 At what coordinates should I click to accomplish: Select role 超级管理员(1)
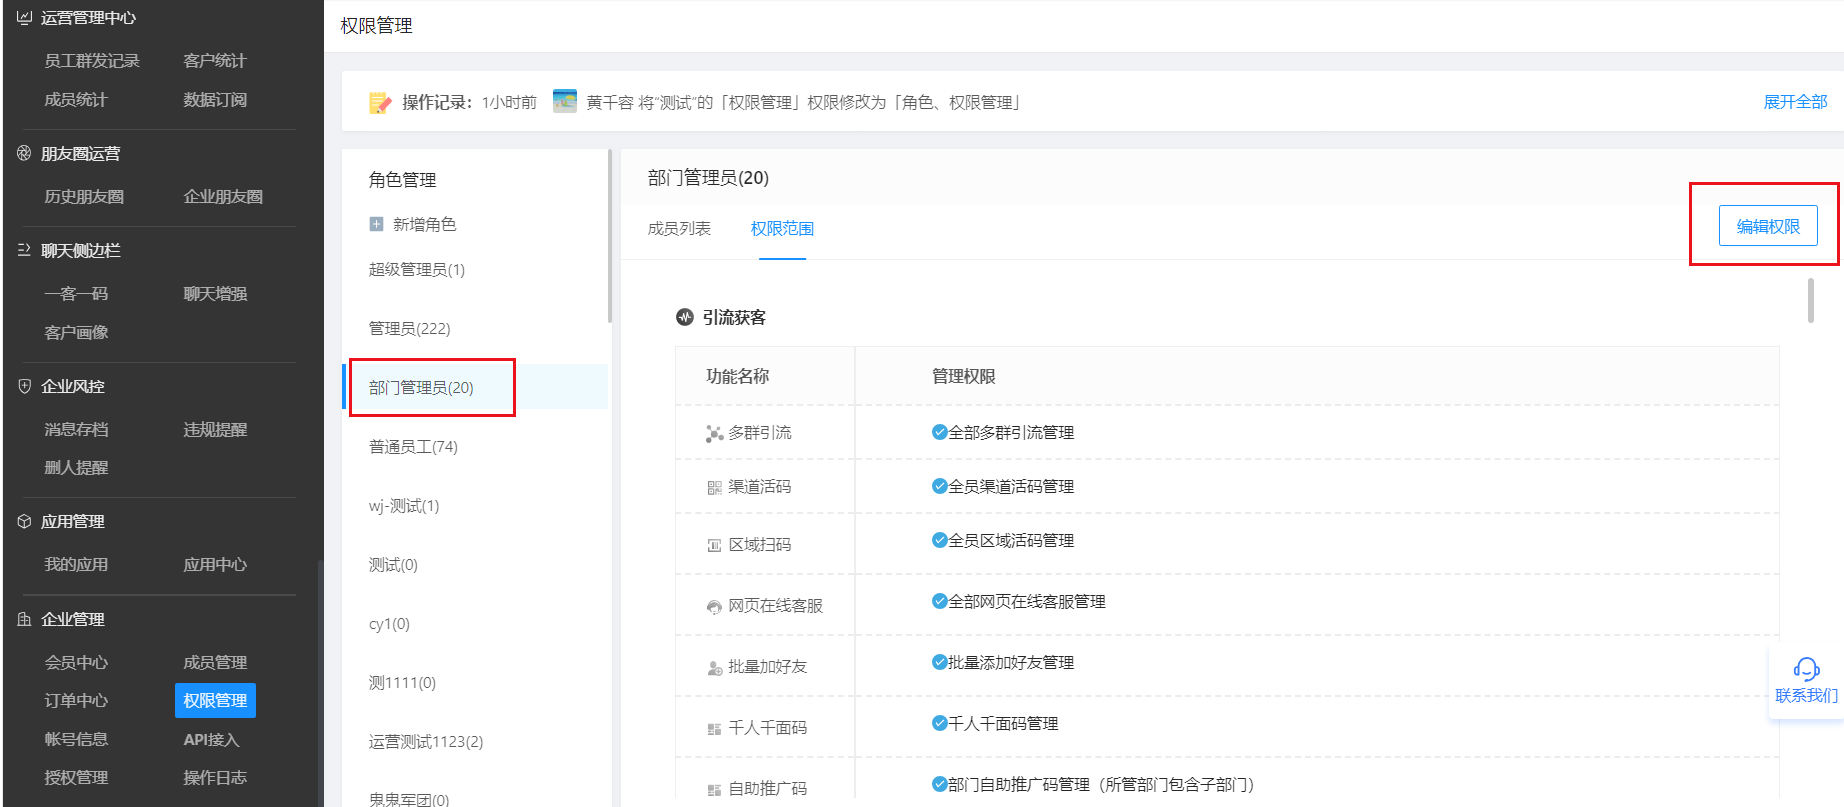[x=416, y=269]
